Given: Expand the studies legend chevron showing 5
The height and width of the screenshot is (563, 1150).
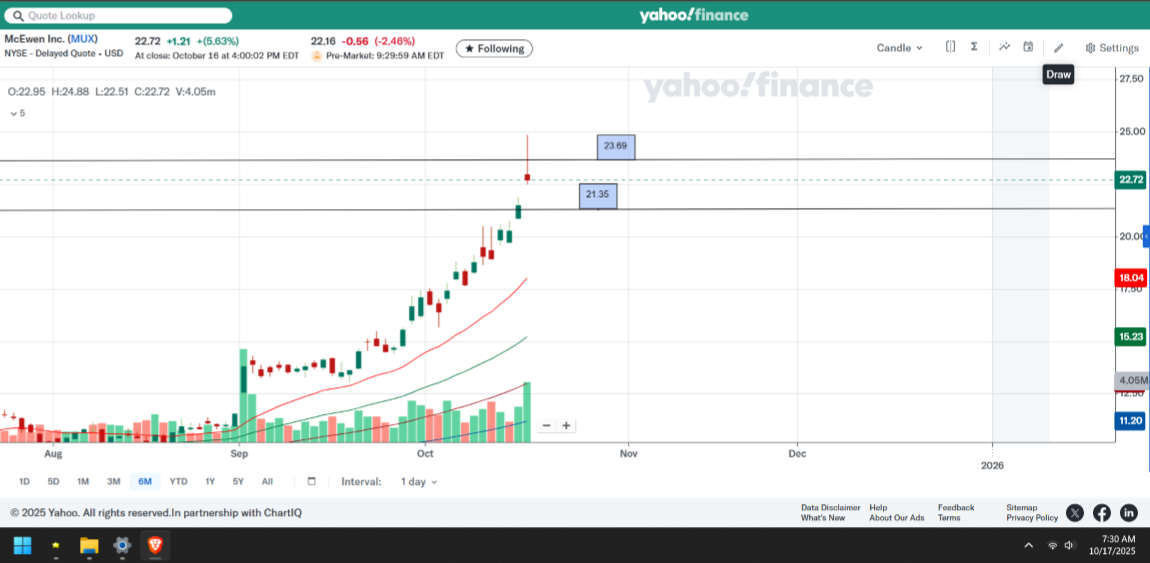Looking at the screenshot, I should (17, 113).
